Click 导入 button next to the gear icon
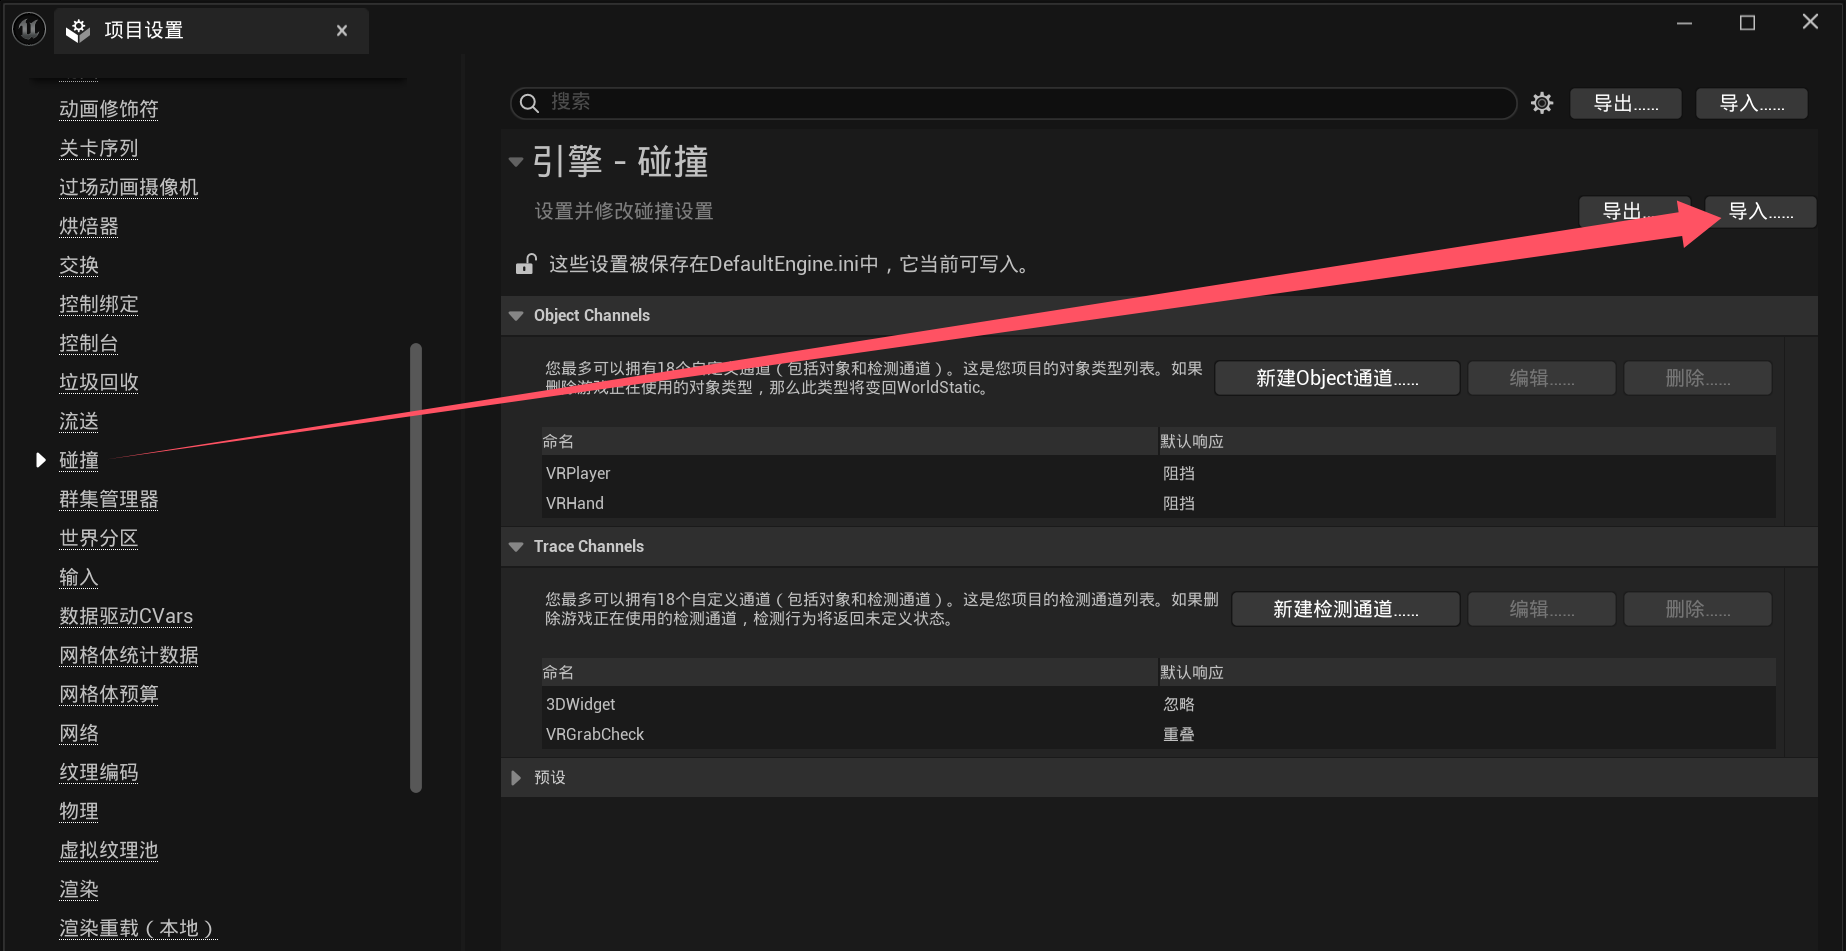The width and height of the screenshot is (1846, 951). click(1752, 103)
